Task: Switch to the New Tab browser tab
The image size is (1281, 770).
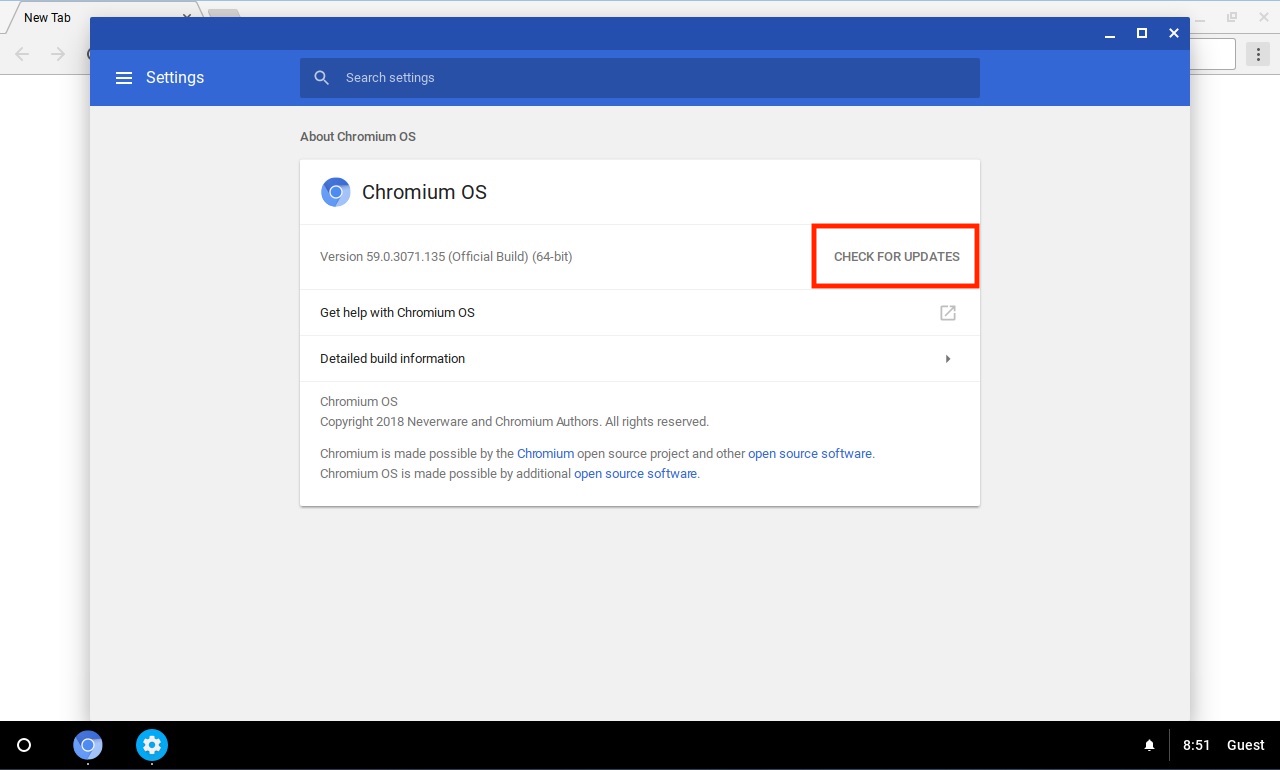Action: point(48,18)
